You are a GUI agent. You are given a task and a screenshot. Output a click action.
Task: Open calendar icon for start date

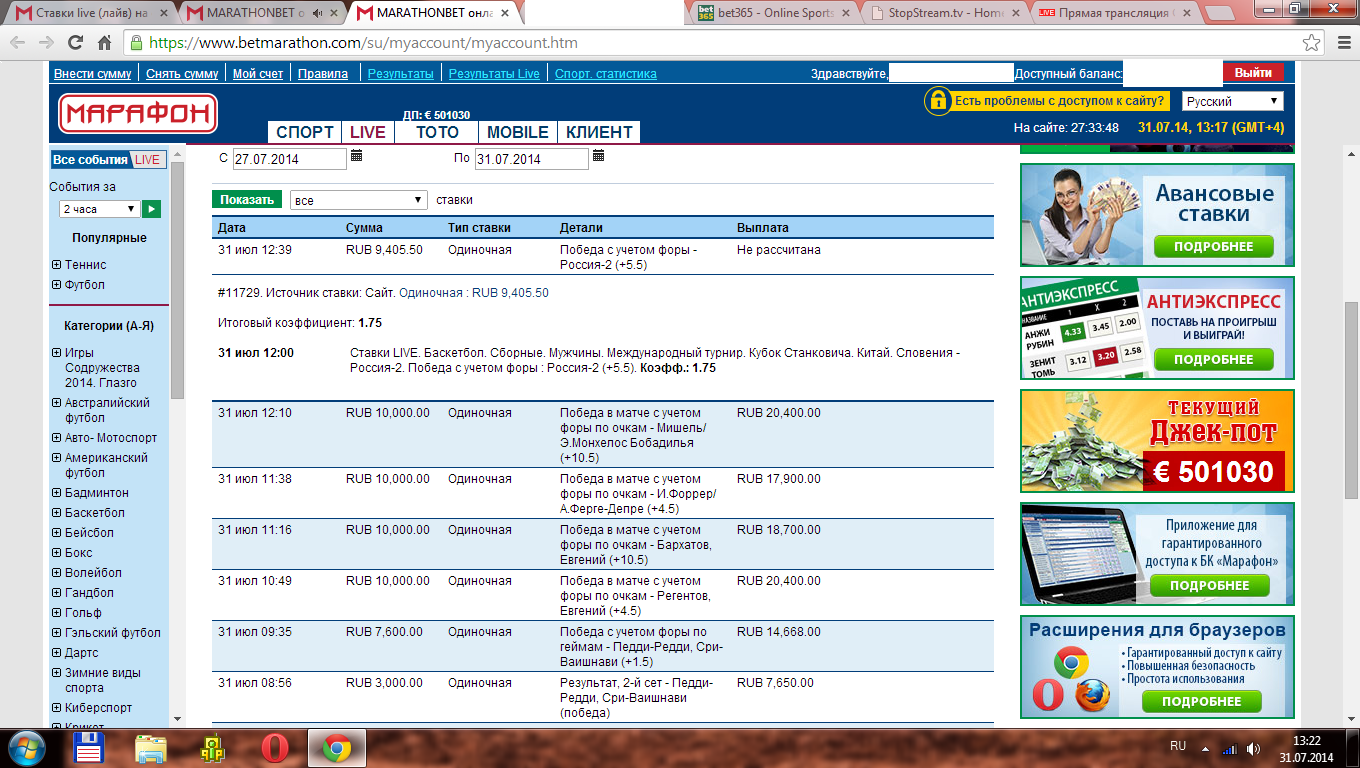[357, 156]
